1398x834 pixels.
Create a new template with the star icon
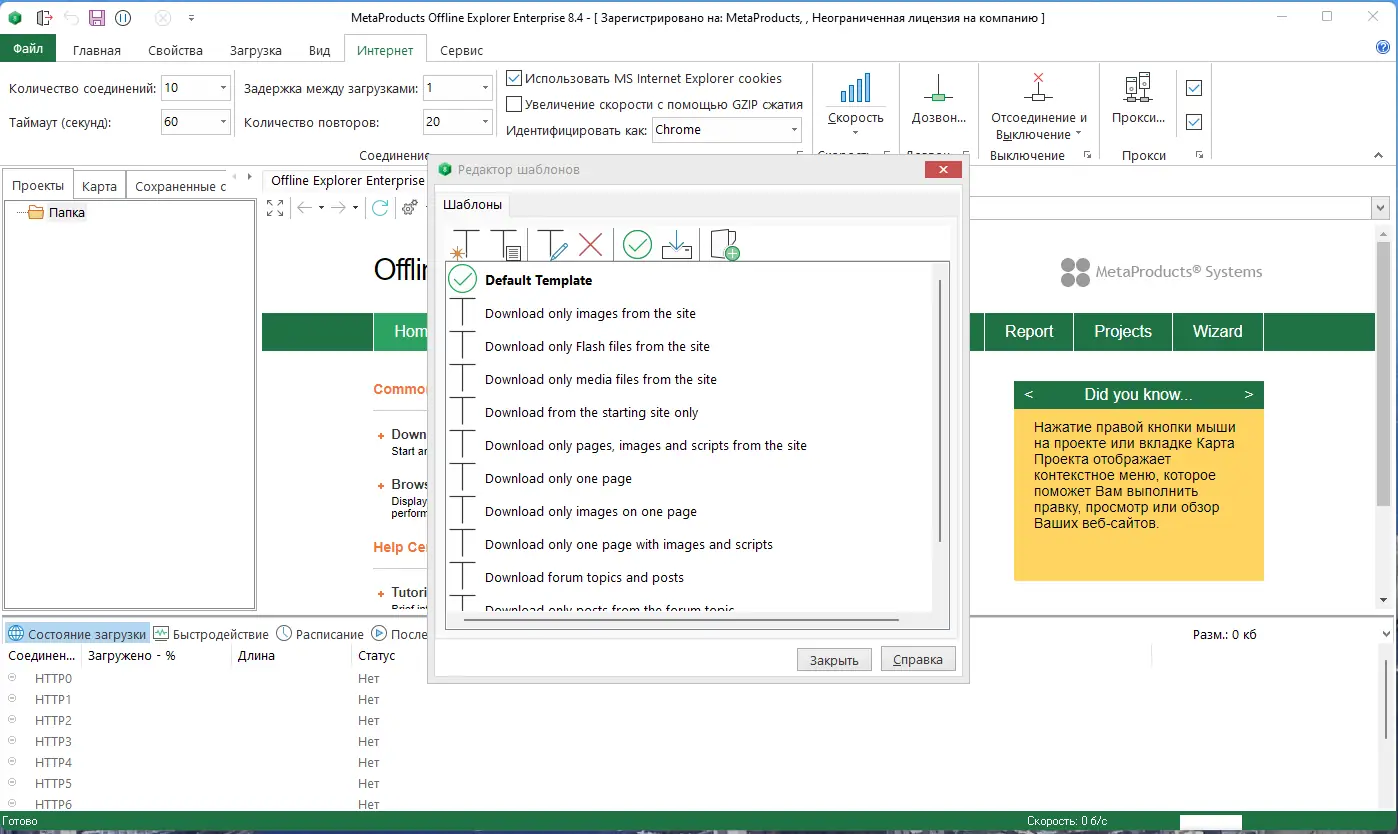pyautogui.click(x=463, y=244)
